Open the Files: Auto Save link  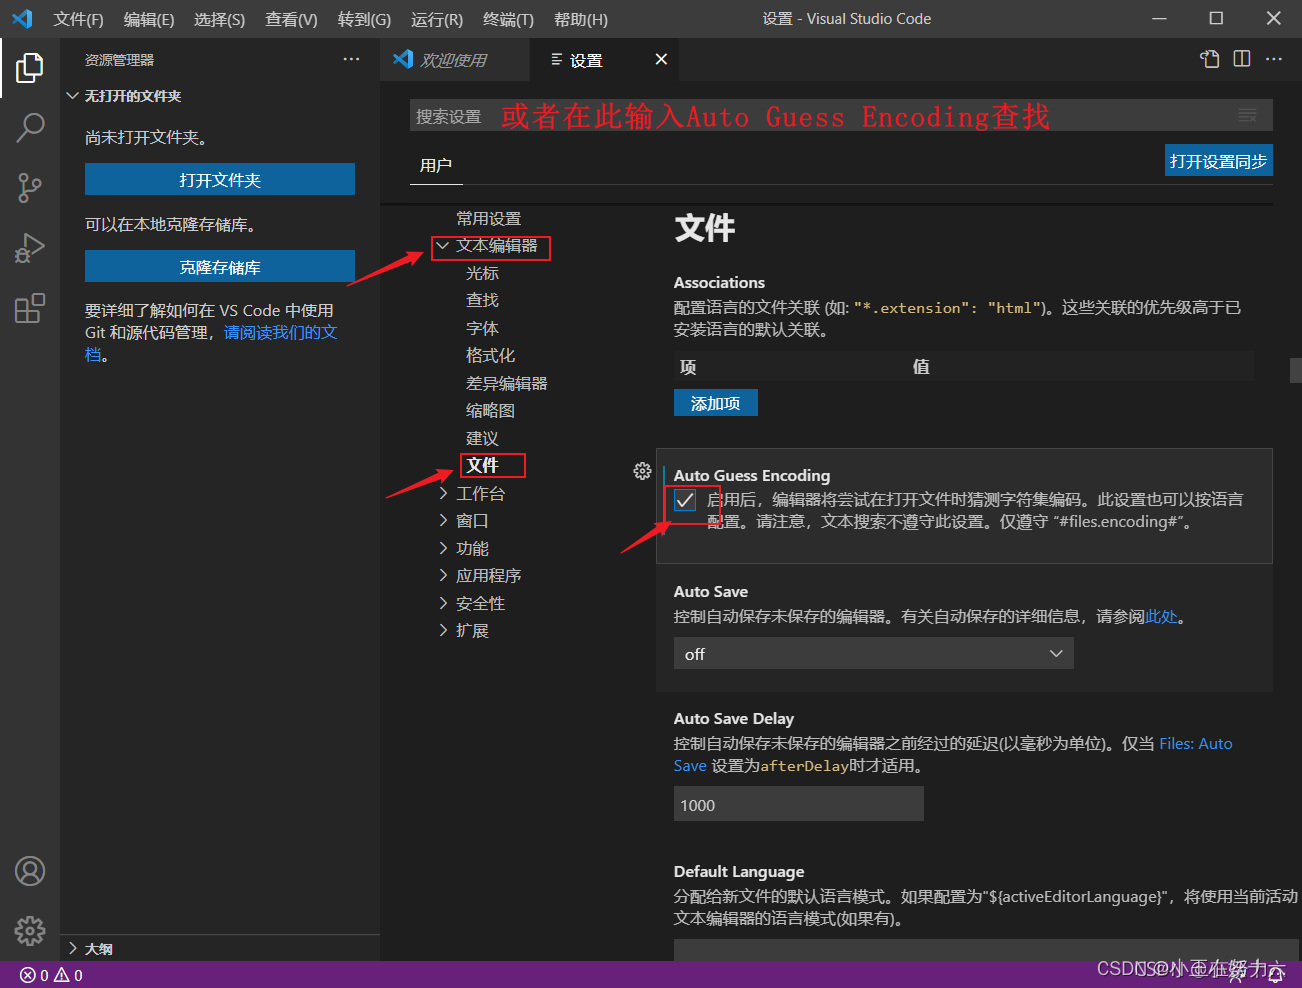point(1196,744)
